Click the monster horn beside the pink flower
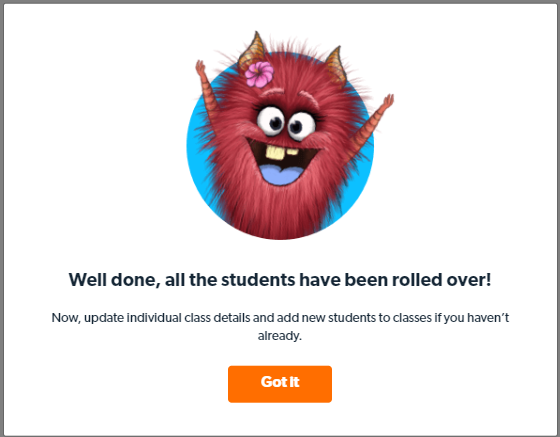This screenshot has width=560, height=437. (x=253, y=50)
